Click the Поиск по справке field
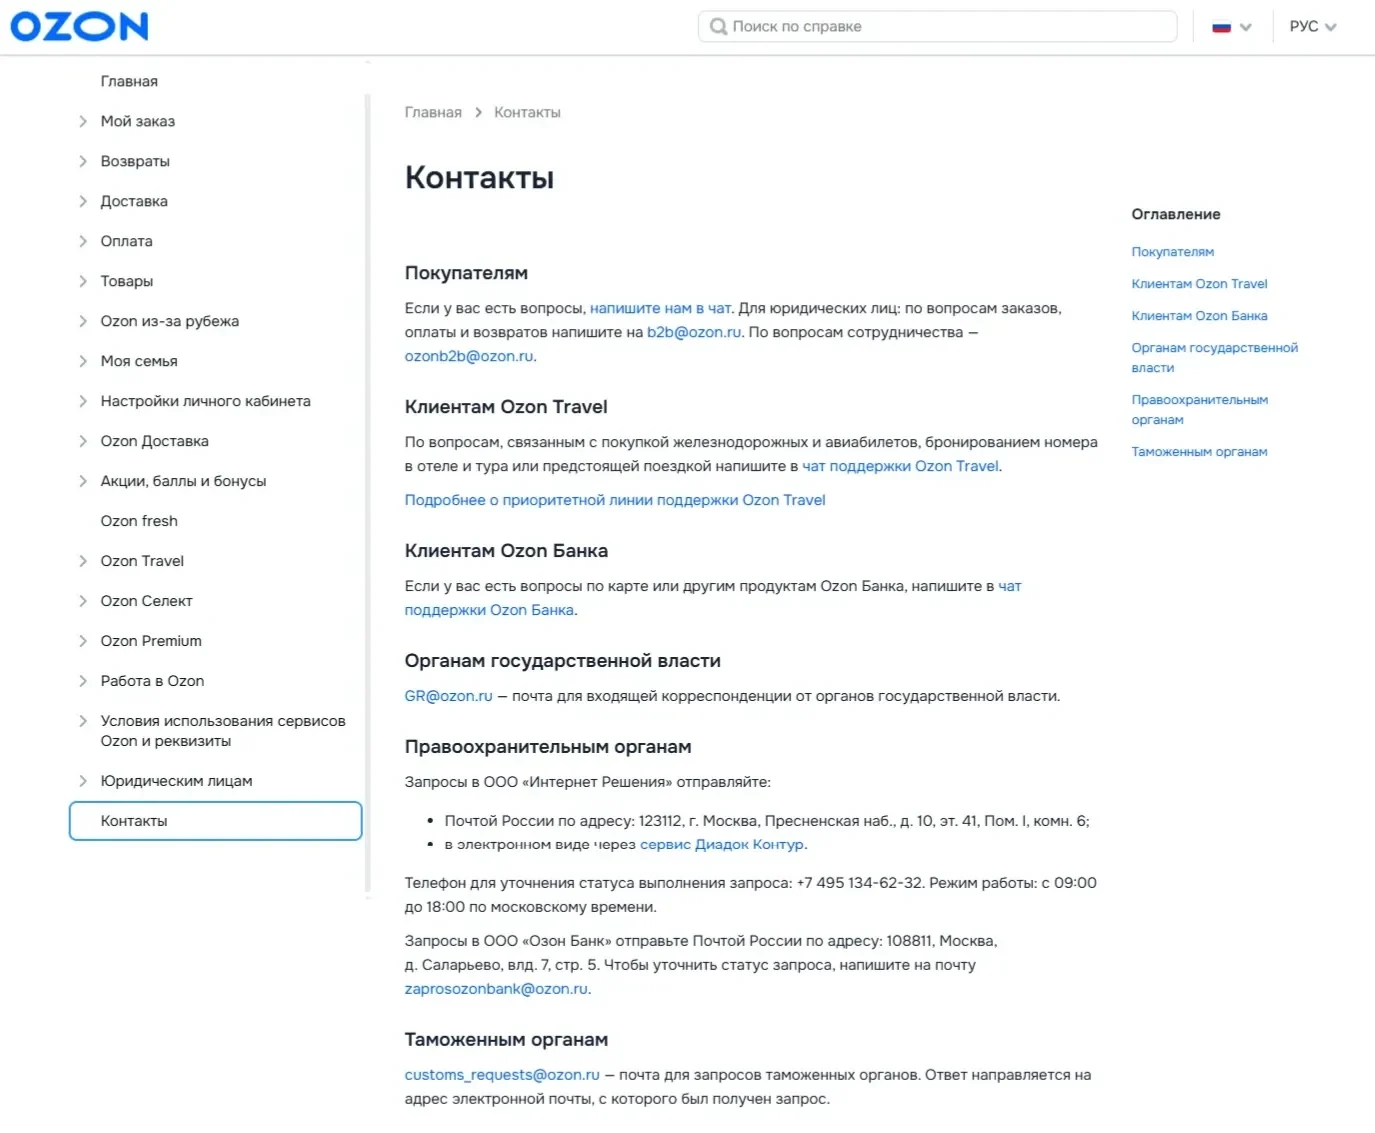Viewport: 1375px width, 1133px height. point(937,26)
